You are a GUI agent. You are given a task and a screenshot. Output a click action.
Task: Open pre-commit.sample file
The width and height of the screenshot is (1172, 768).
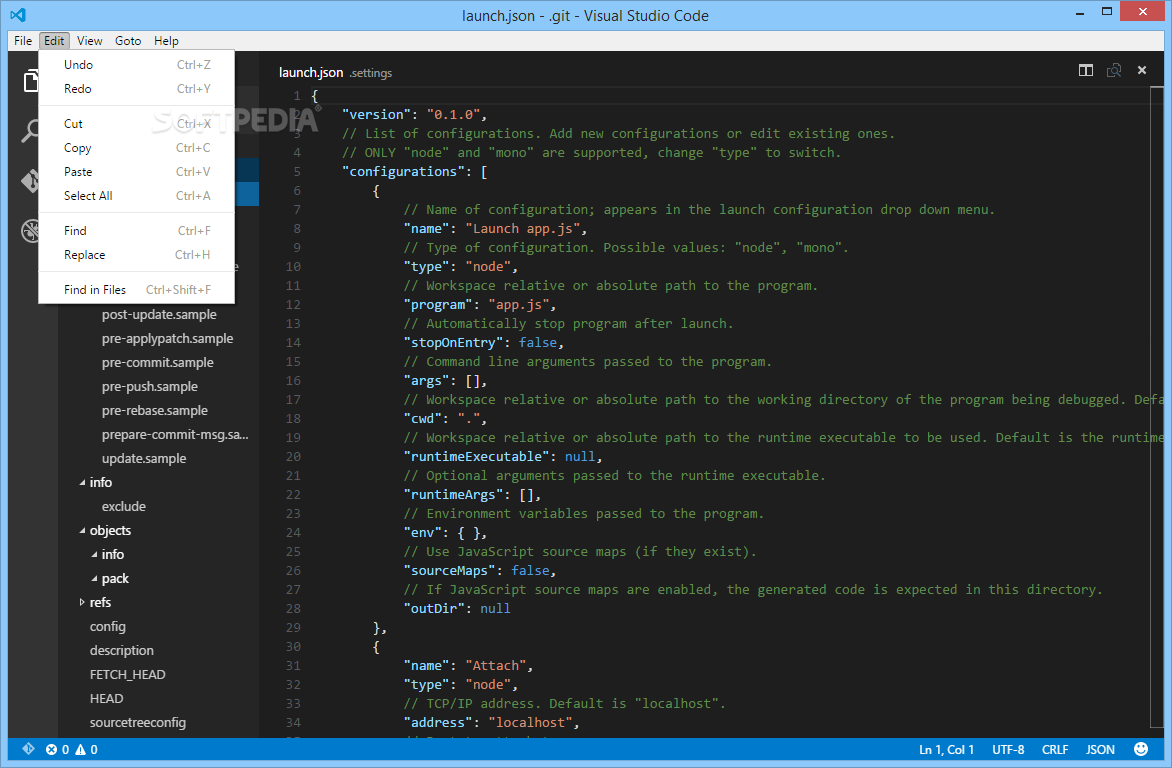(158, 363)
